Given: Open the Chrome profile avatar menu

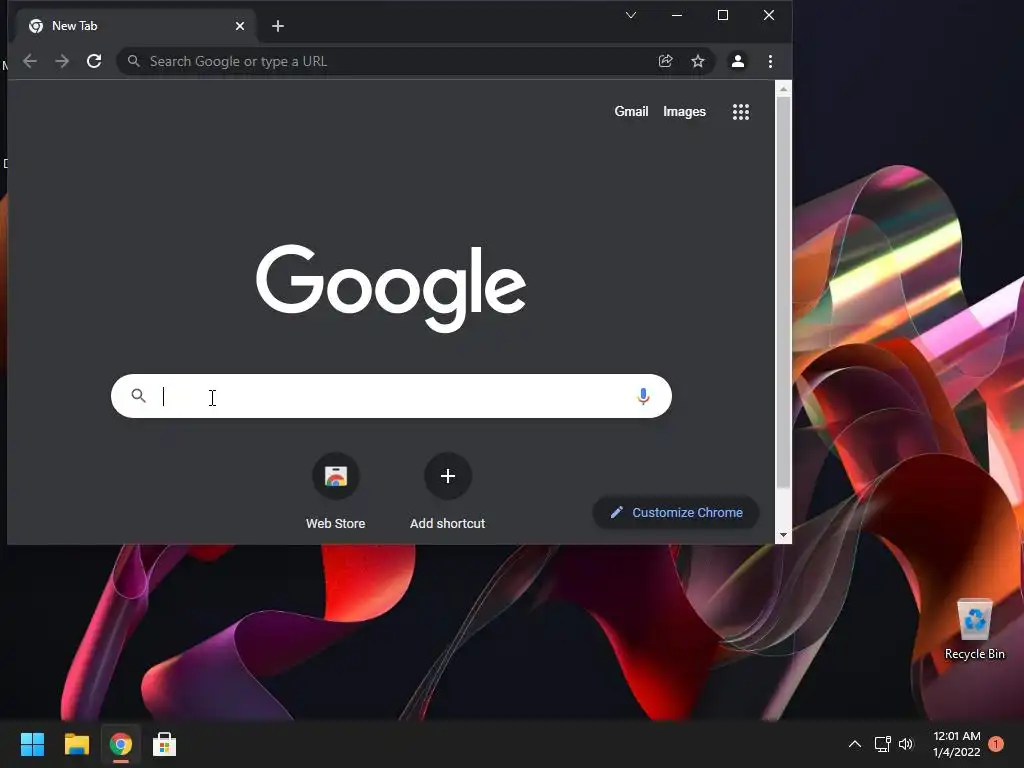Looking at the screenshot, I should tap(738, 61).
